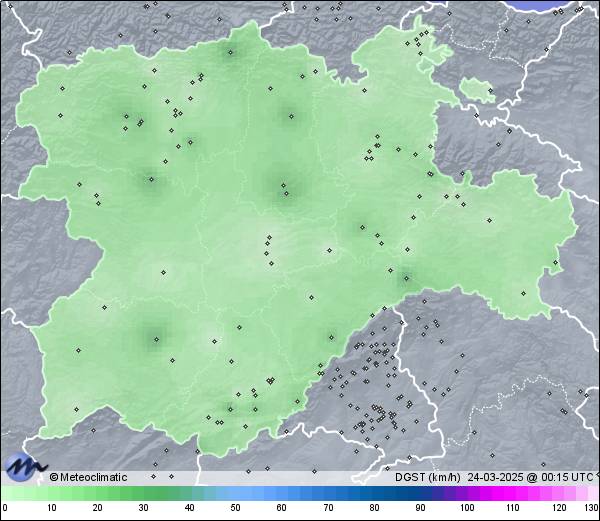The image size is (600, 521).
Task: Click the Meteoclimatic copyright text
Action: [x=89, y=477]
